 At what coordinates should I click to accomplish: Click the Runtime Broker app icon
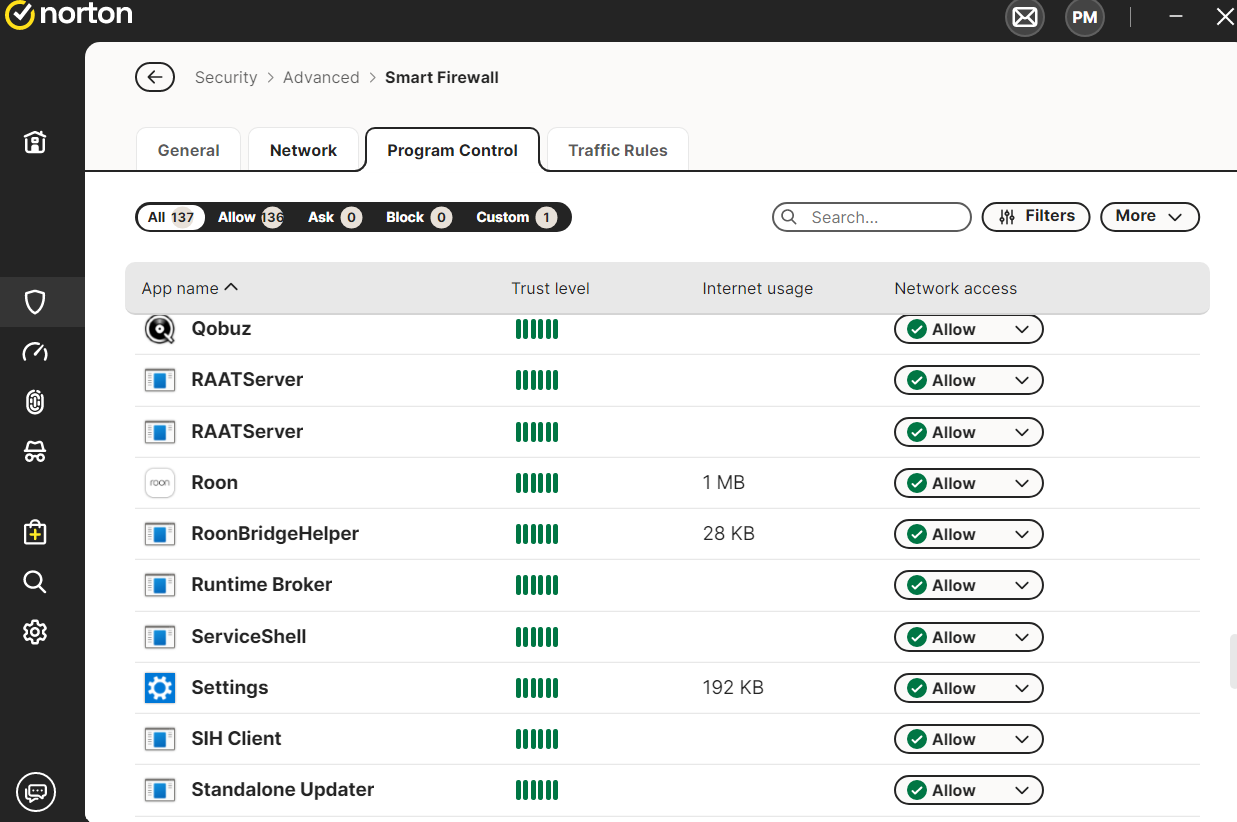click(160, 585)
